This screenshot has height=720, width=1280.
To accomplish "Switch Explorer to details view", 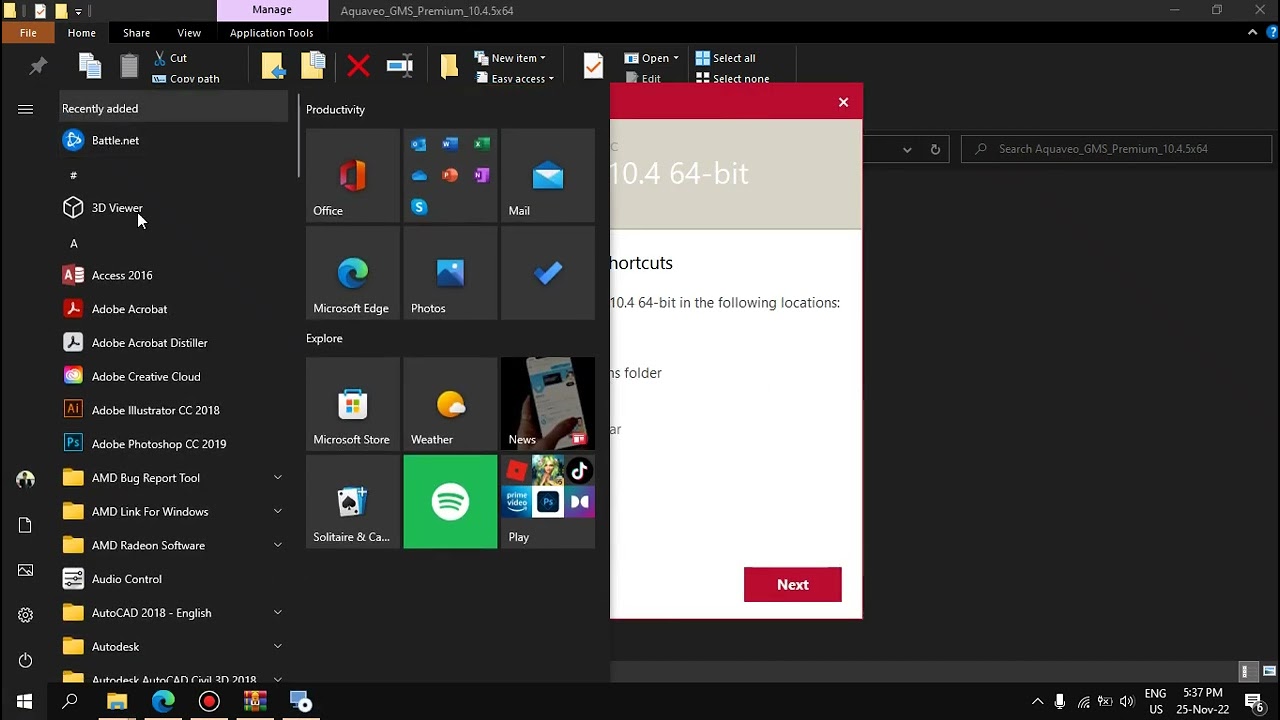I will (1247, 672).
